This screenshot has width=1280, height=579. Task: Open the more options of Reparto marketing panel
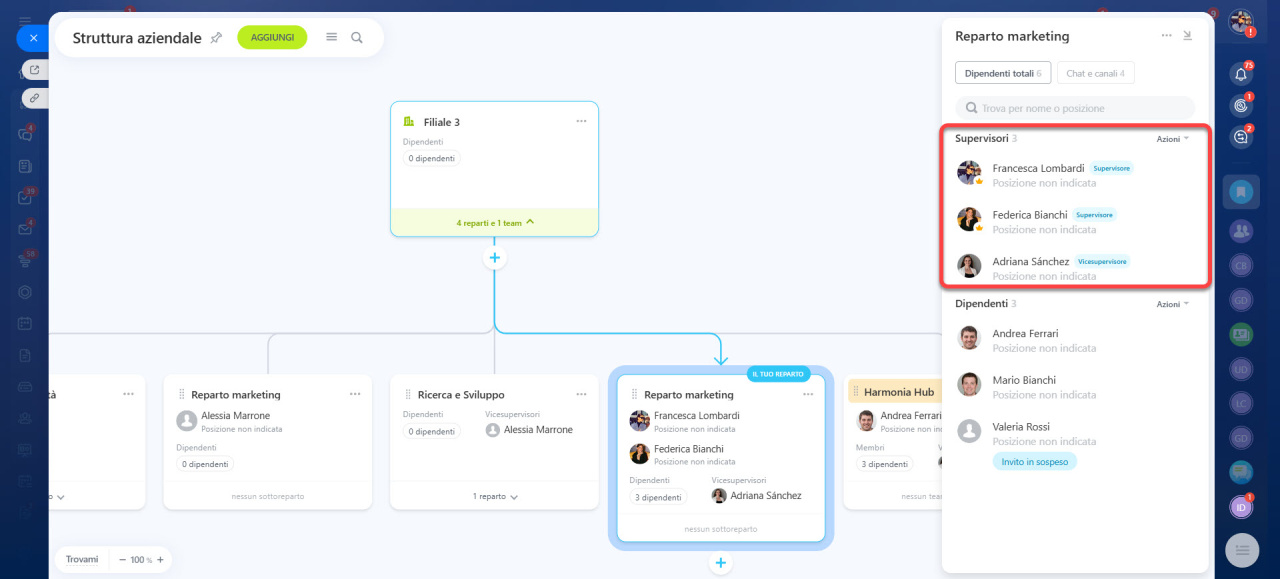(1166, 35)
